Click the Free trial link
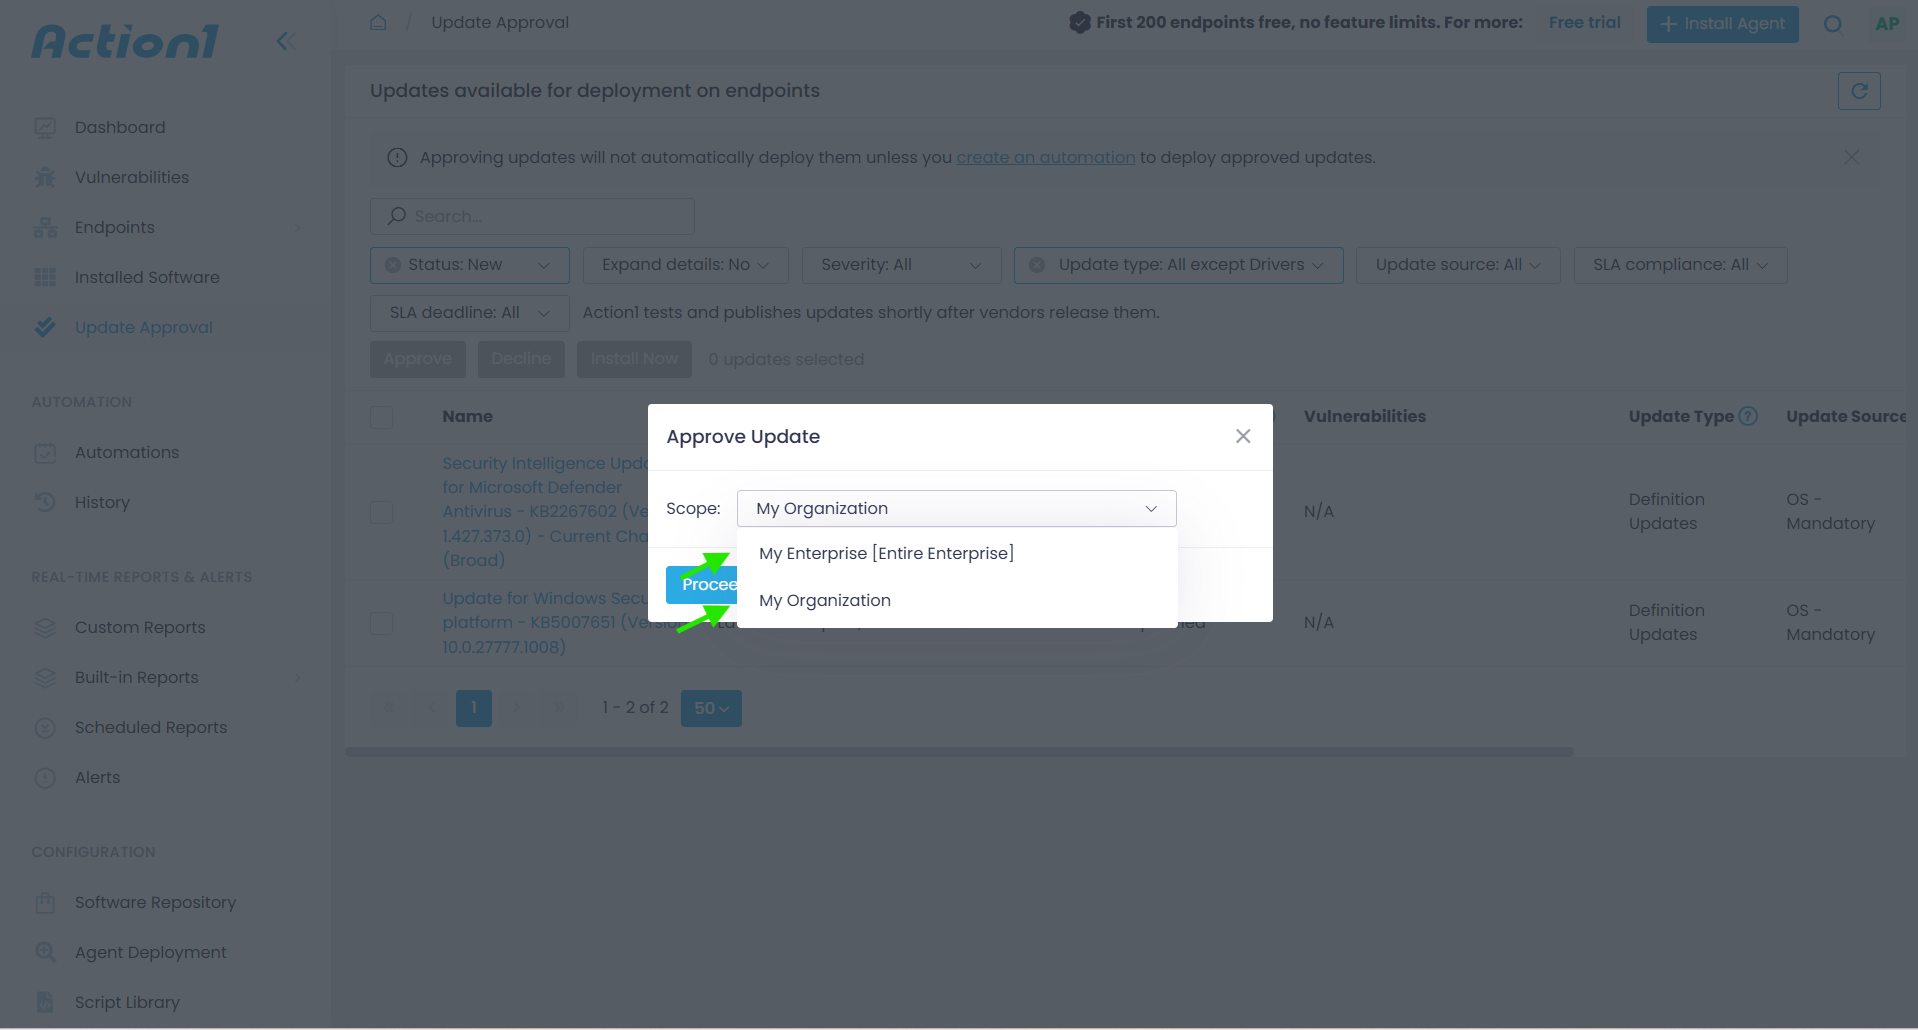This screenshot has height=1030, width=1918. (1584, 22)
